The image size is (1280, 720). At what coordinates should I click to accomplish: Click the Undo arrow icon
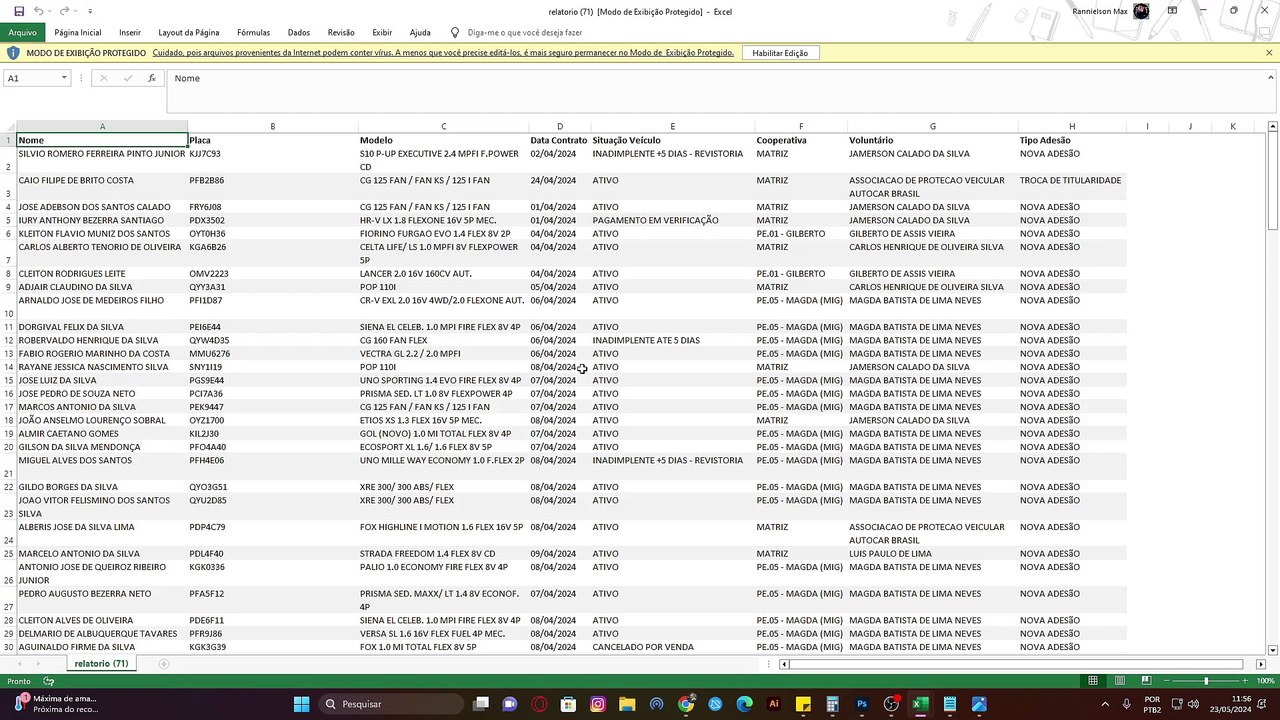click(38, 11)
